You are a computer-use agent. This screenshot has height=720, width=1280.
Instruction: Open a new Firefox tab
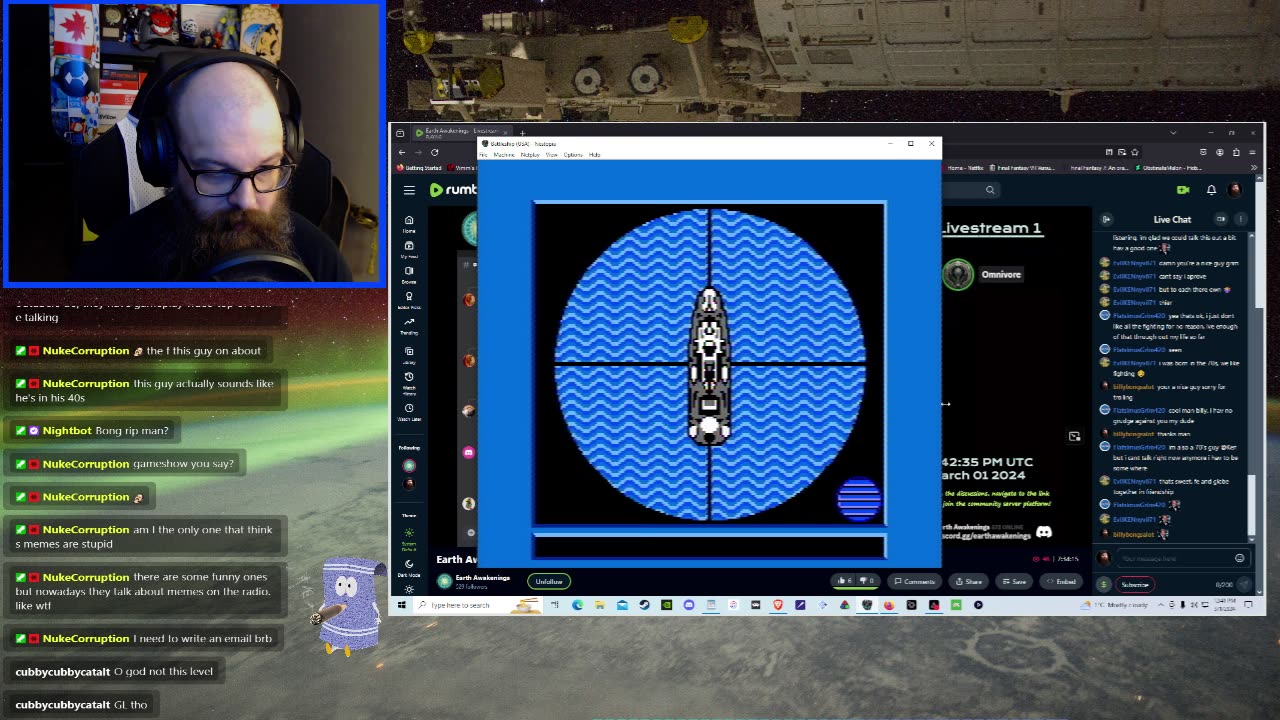coord(522,132)
